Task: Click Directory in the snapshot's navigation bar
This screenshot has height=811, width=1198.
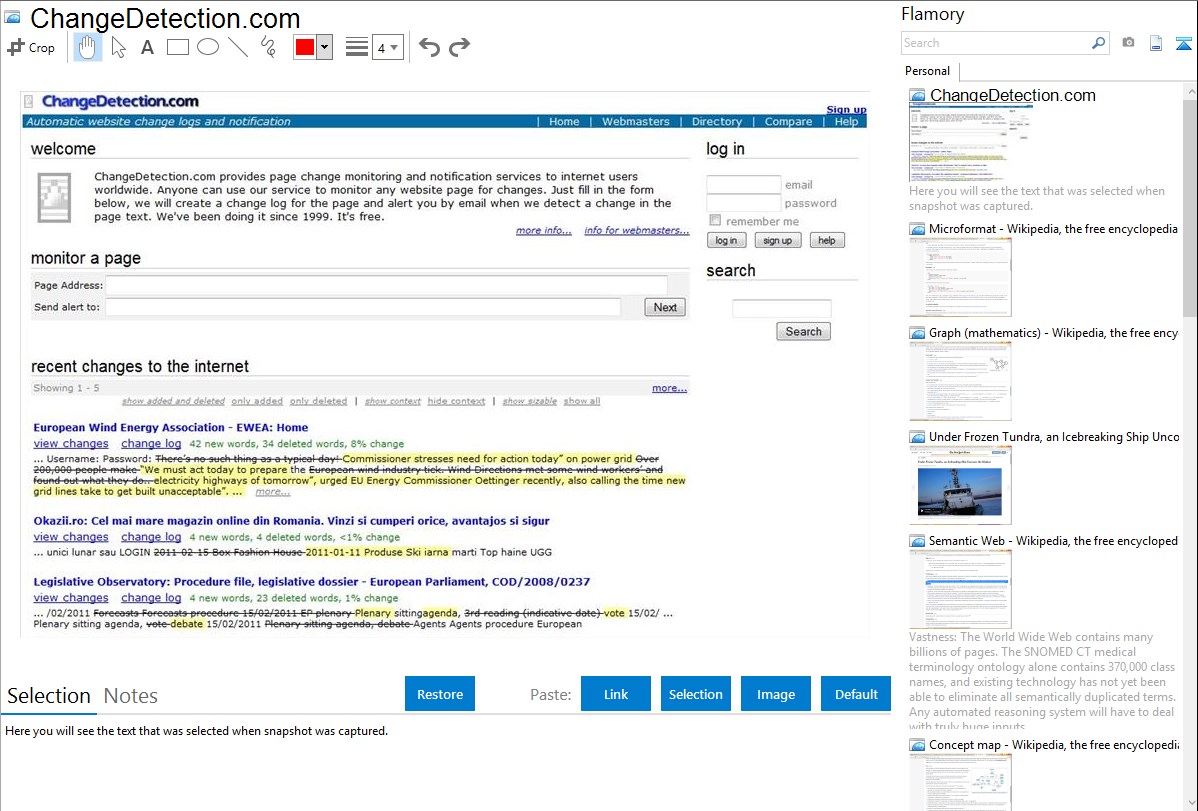Action: (x=717, y=122)
